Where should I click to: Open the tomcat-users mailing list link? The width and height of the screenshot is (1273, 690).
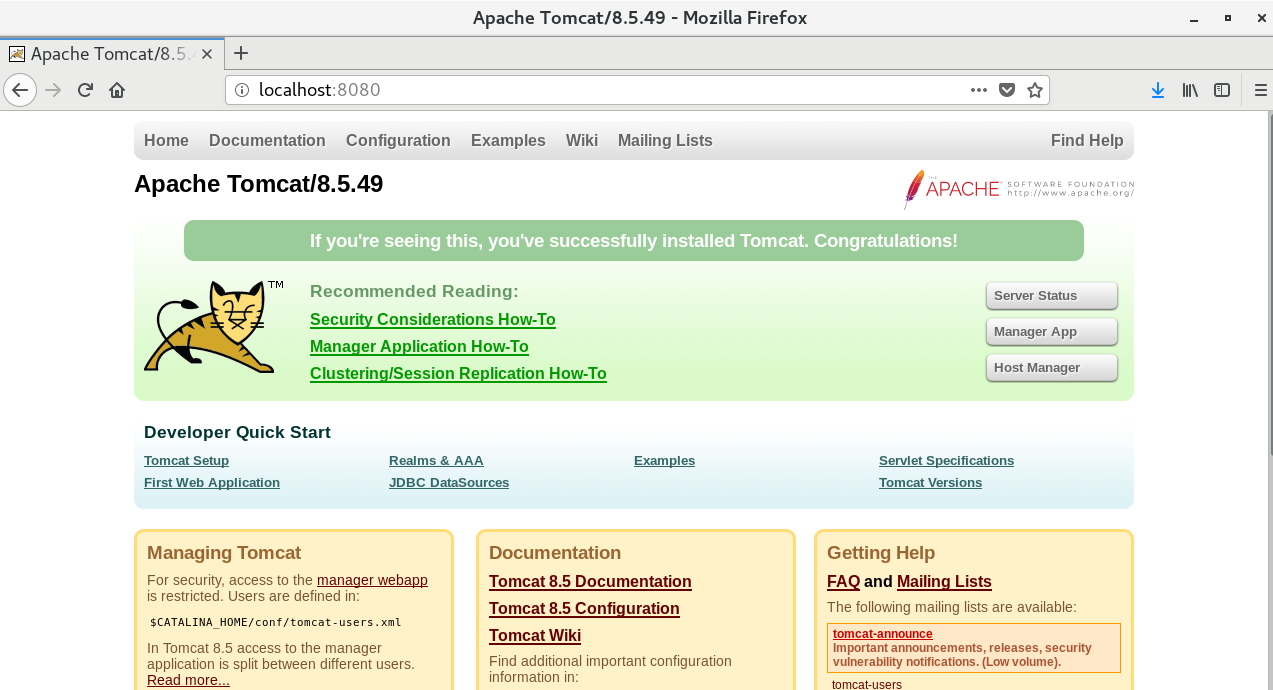867,685
